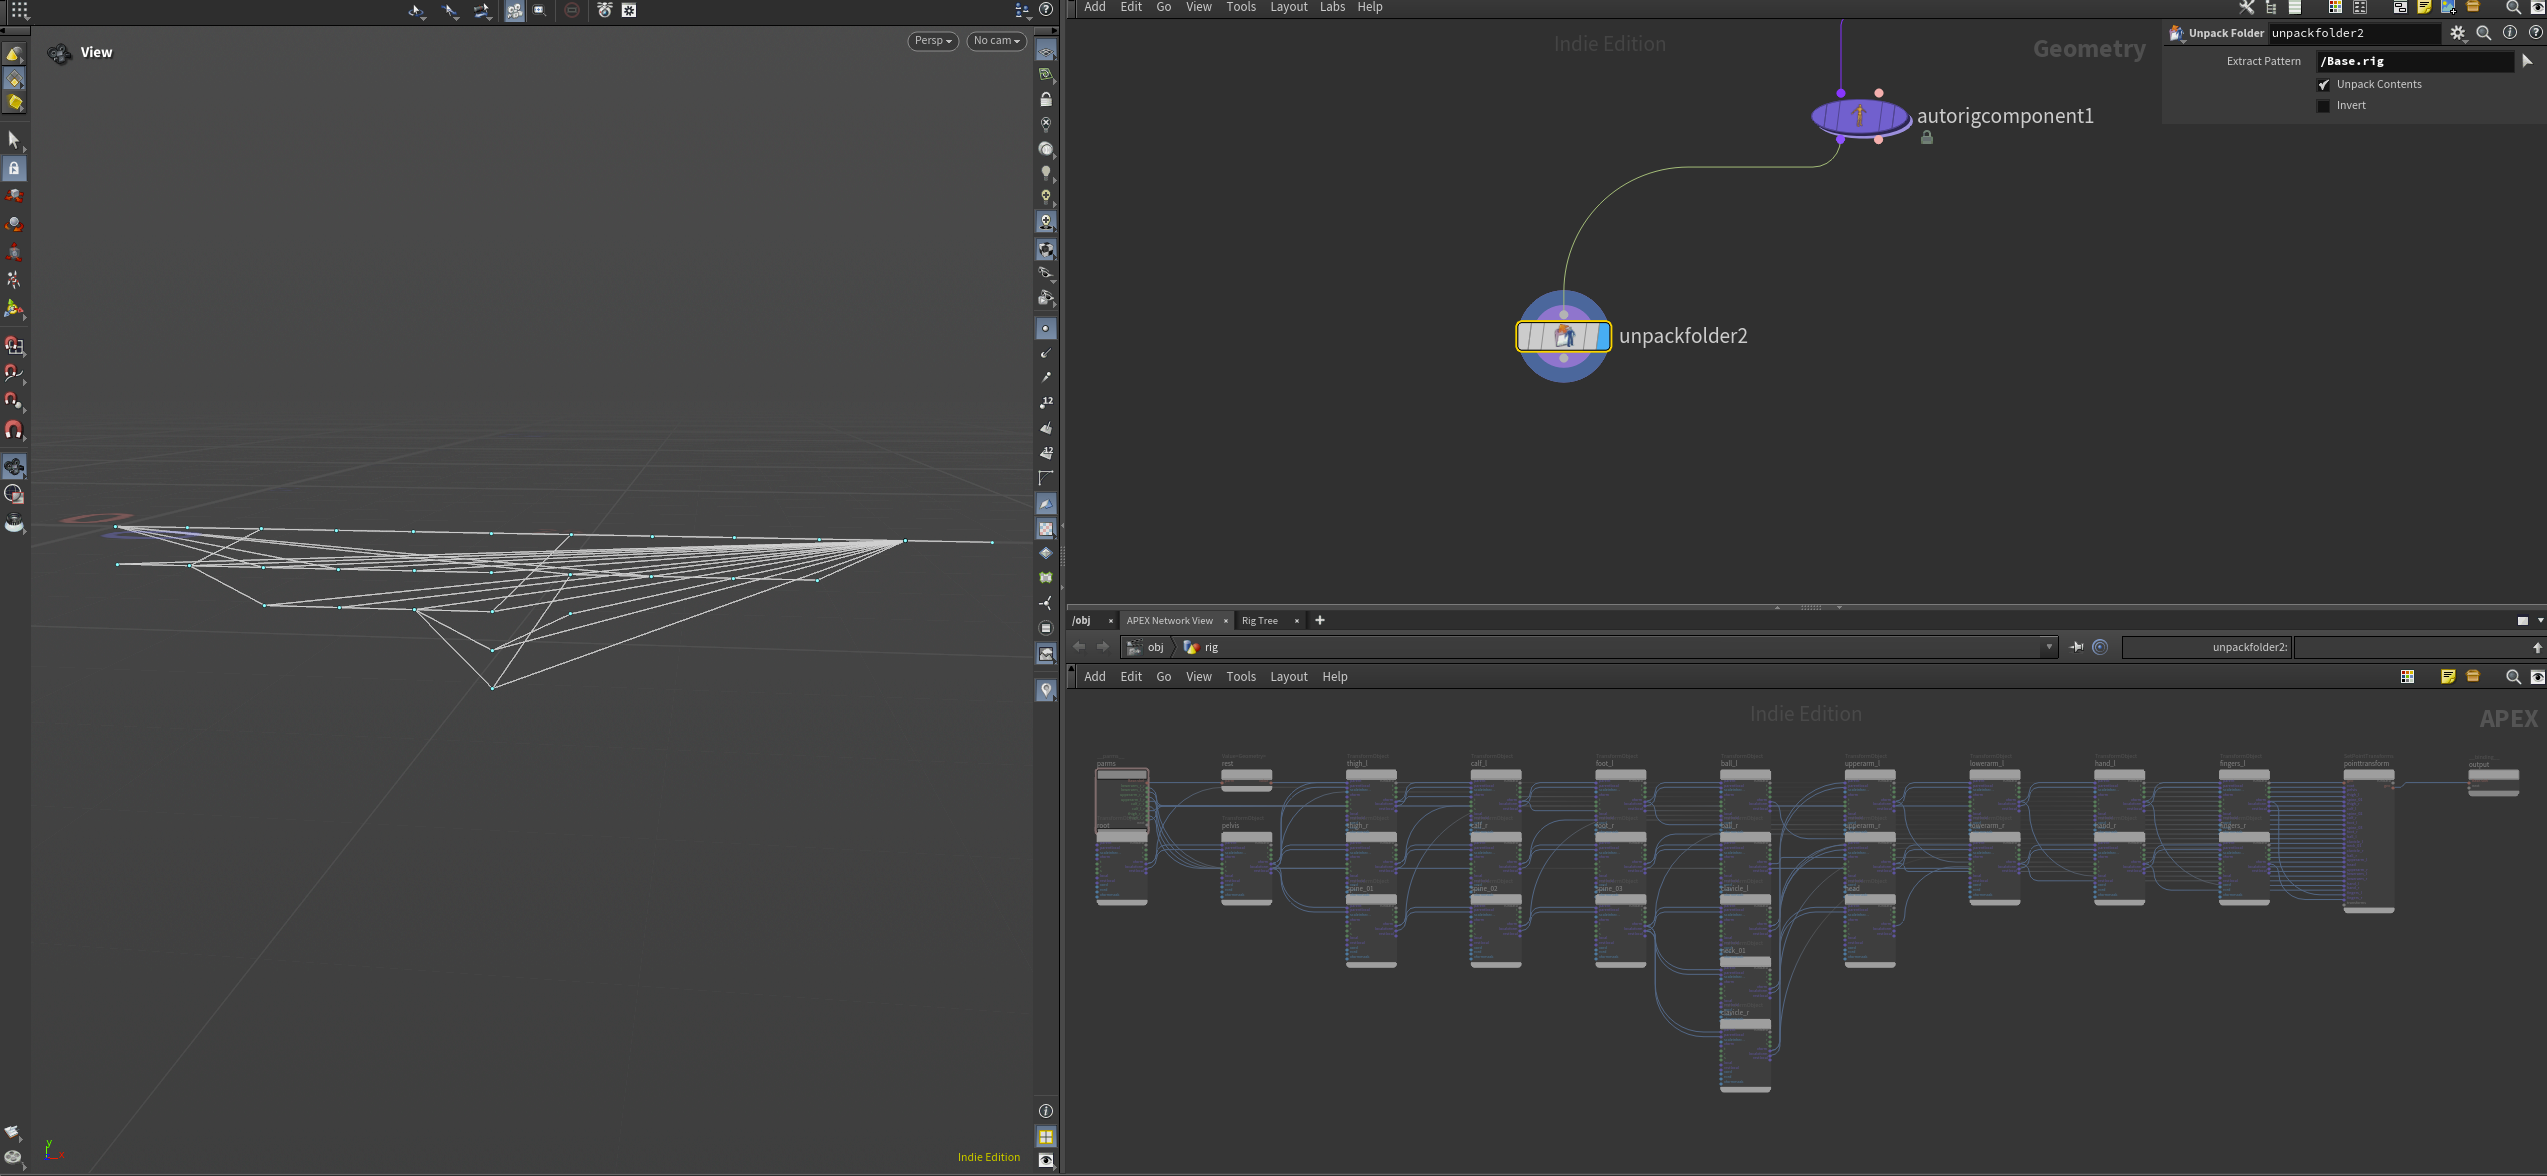This screenshot has width=2547, height=1176.
Task: Open the Labs menu in the network editor
Action: (1332, 7)
